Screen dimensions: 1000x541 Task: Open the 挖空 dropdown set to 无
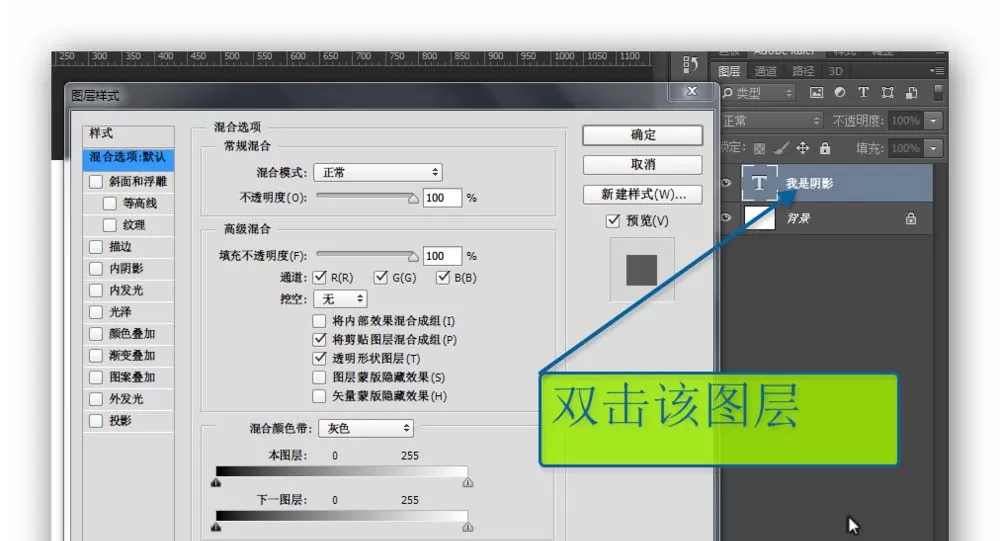point(340,299)
